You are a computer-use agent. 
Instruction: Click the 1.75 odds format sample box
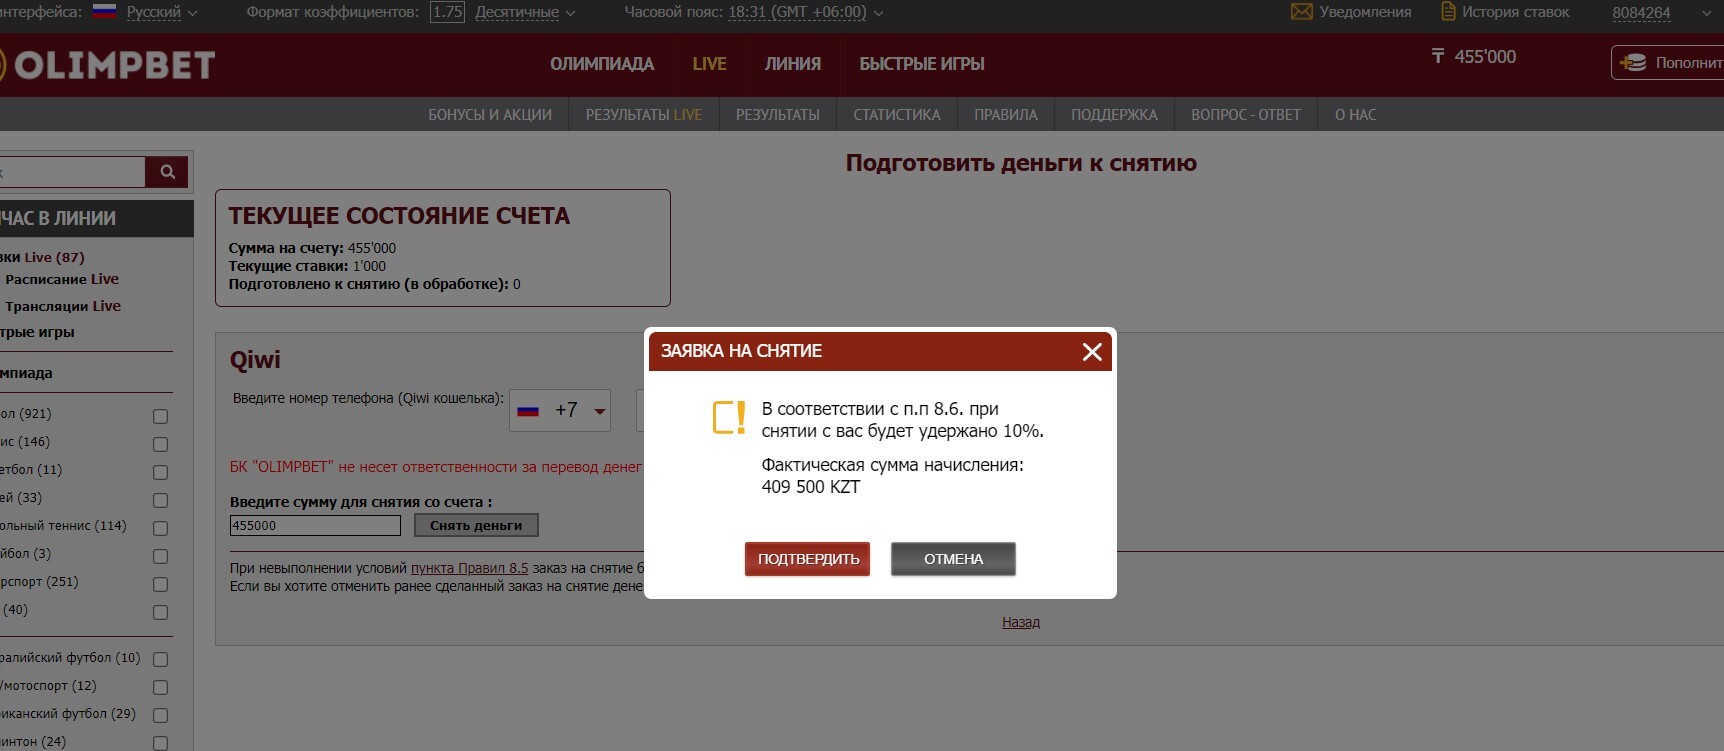[447, 12]
